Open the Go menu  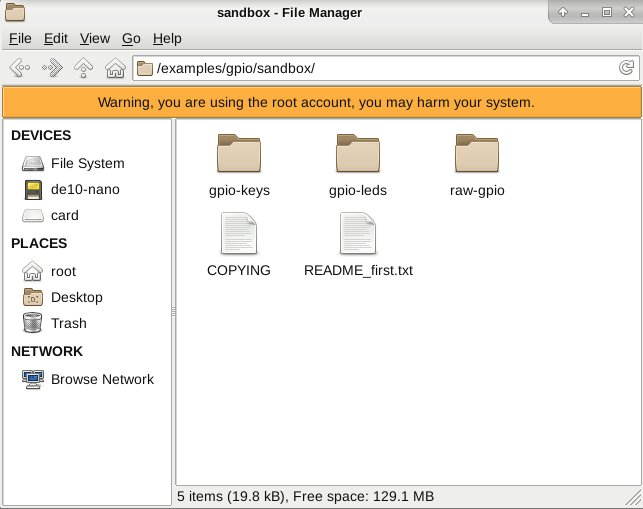coord(131,39)
